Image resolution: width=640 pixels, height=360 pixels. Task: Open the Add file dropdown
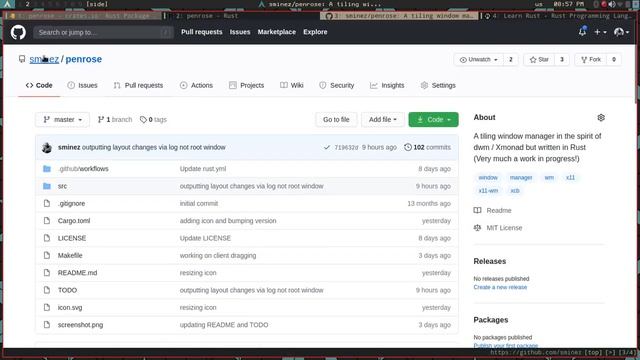(382, 120)
